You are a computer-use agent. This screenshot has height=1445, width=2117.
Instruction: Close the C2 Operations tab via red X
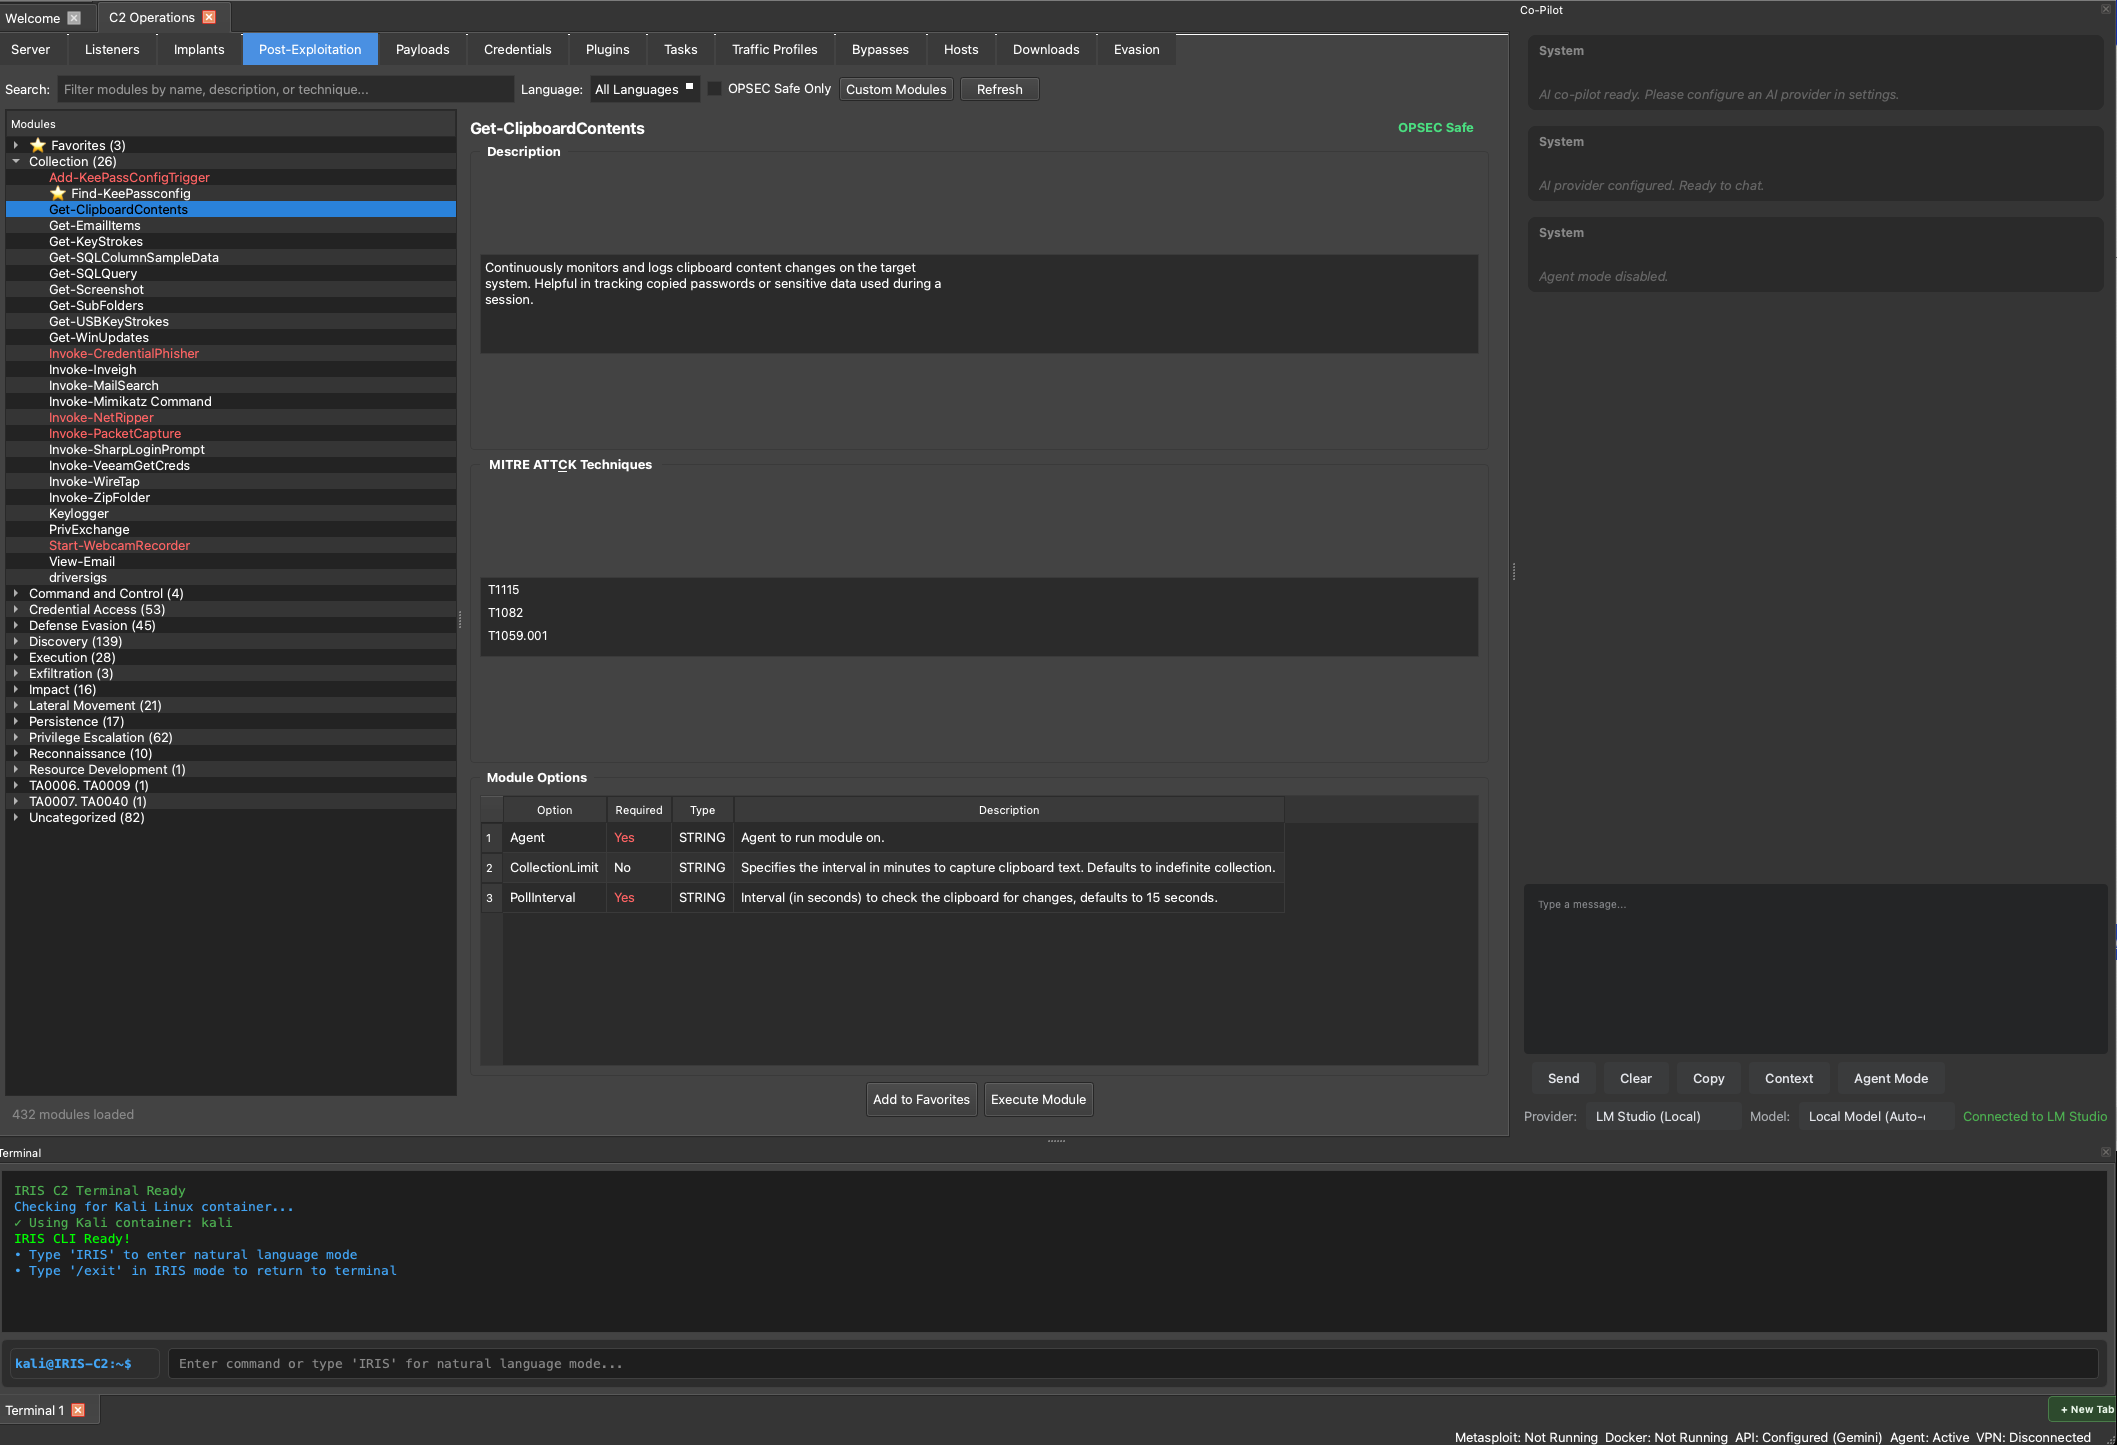pos(209,17)
